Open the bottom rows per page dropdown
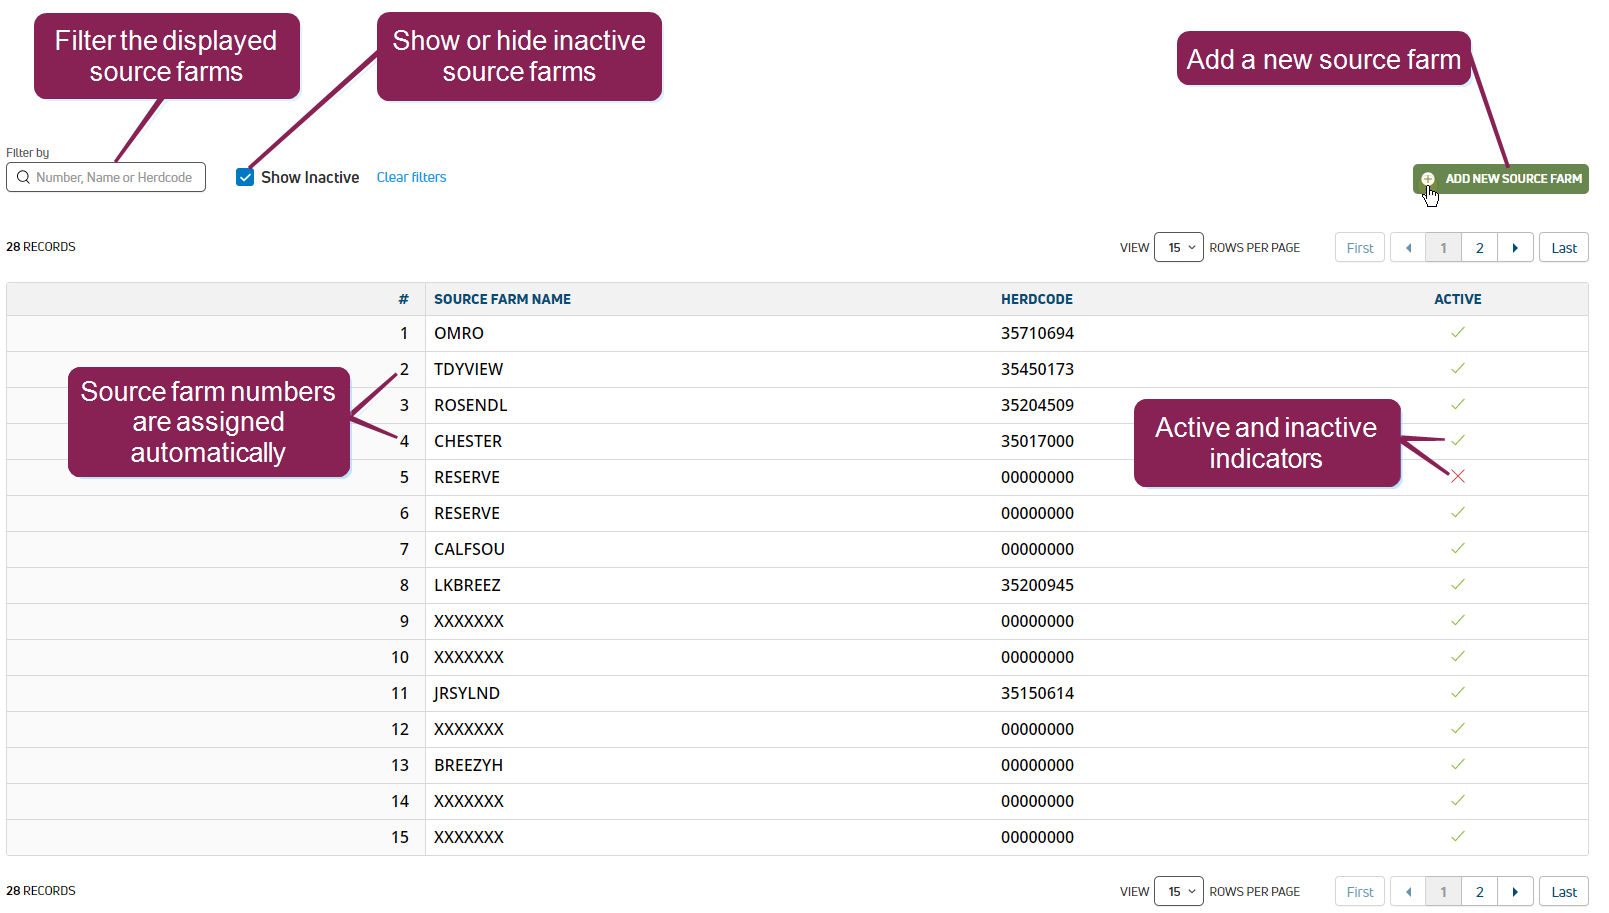1609x913 pixels. pyautogui.click(x=1178, y=891)
